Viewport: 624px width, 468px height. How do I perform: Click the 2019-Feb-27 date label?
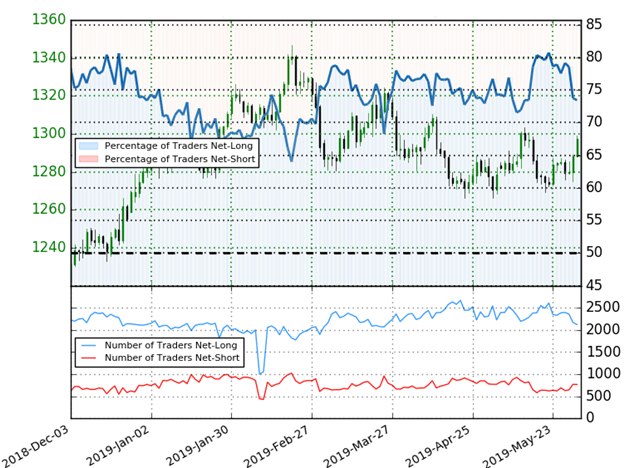pos(277,446)
